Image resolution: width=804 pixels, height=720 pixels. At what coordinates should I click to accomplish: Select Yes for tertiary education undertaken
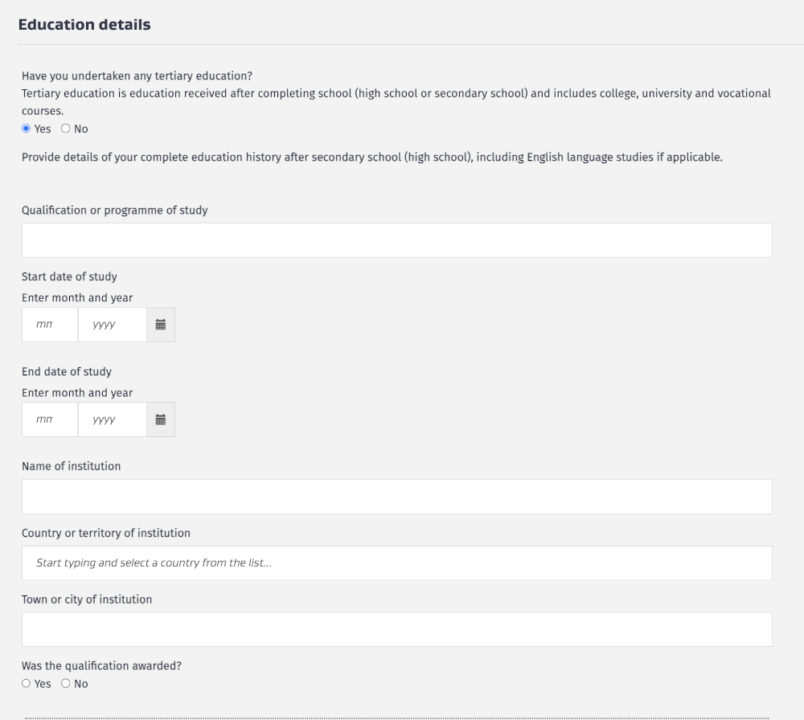26,129
